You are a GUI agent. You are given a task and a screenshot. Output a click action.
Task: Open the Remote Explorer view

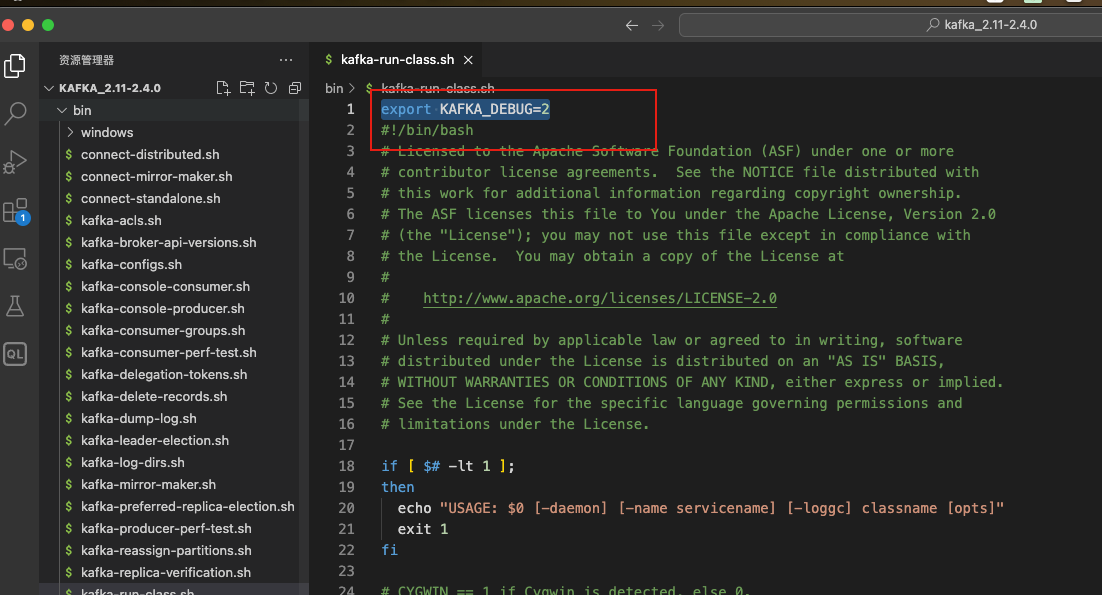click(x=15, y=259)
